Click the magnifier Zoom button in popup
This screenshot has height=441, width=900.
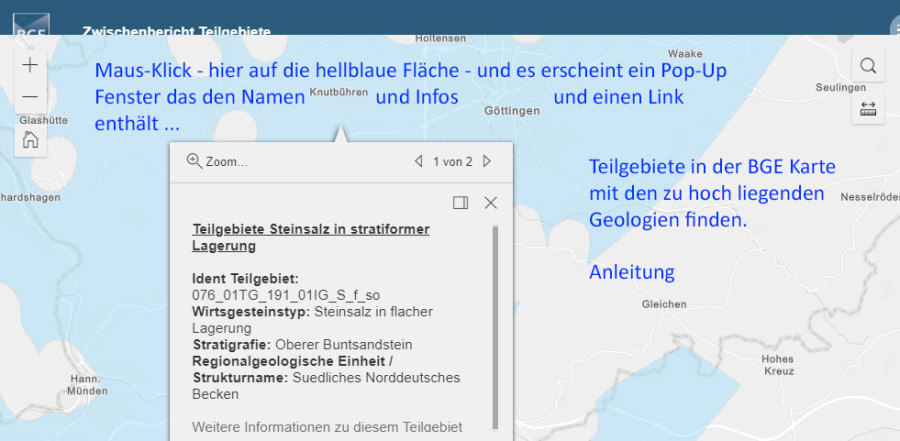216,161
